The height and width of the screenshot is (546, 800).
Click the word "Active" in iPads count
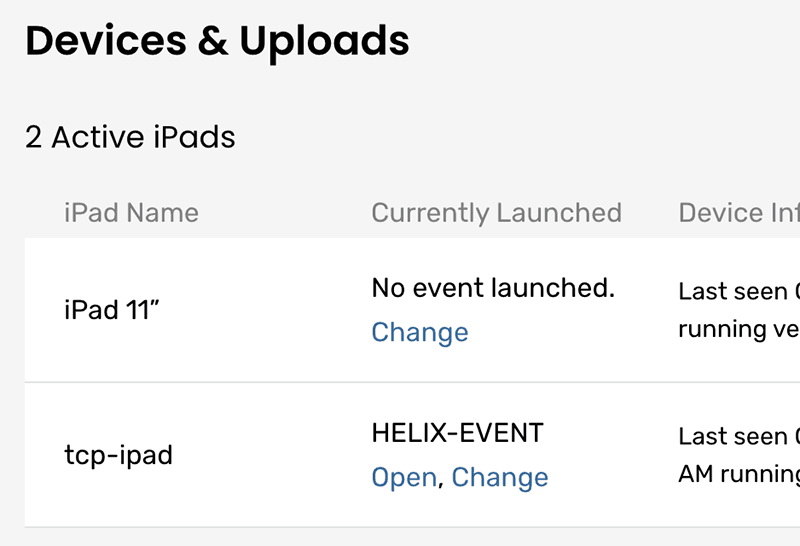click(x=97, y=137)
